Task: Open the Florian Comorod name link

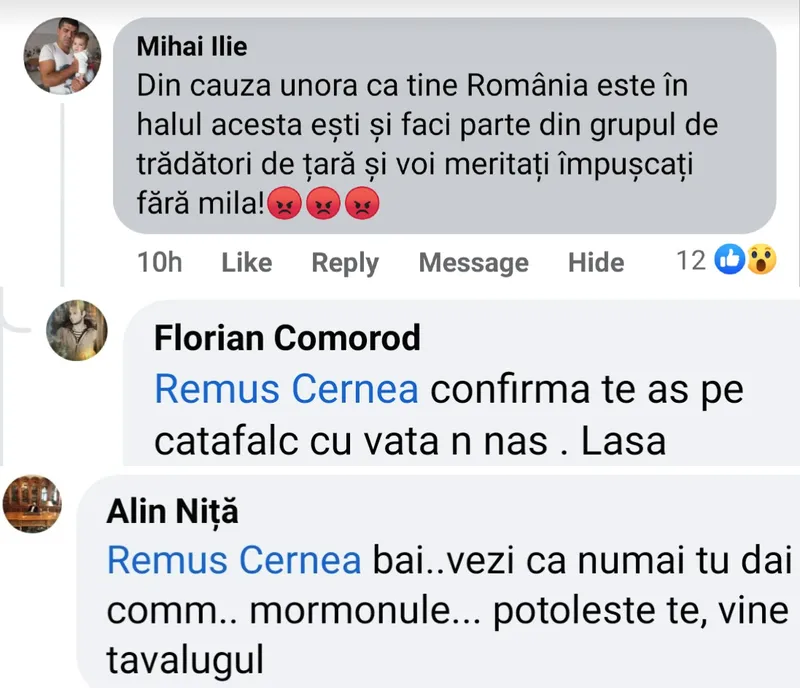Action: [x=287, y=339]
